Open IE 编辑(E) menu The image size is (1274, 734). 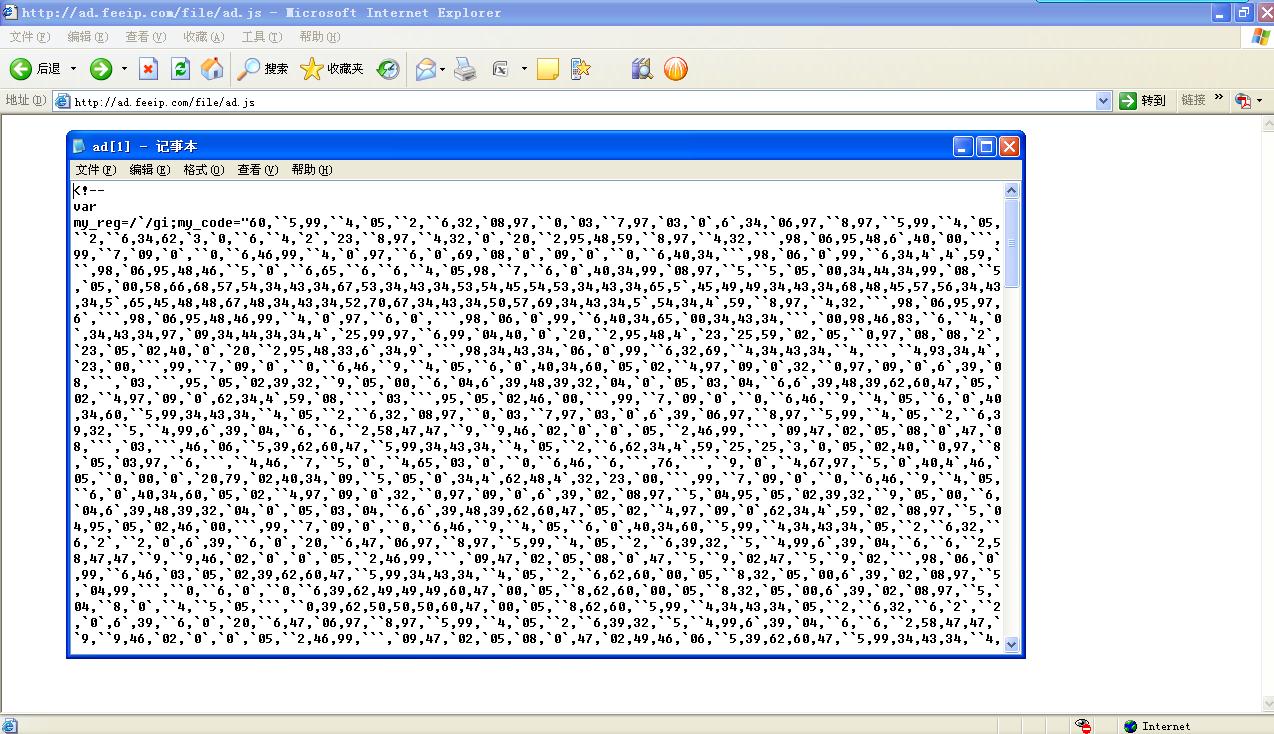88,37
